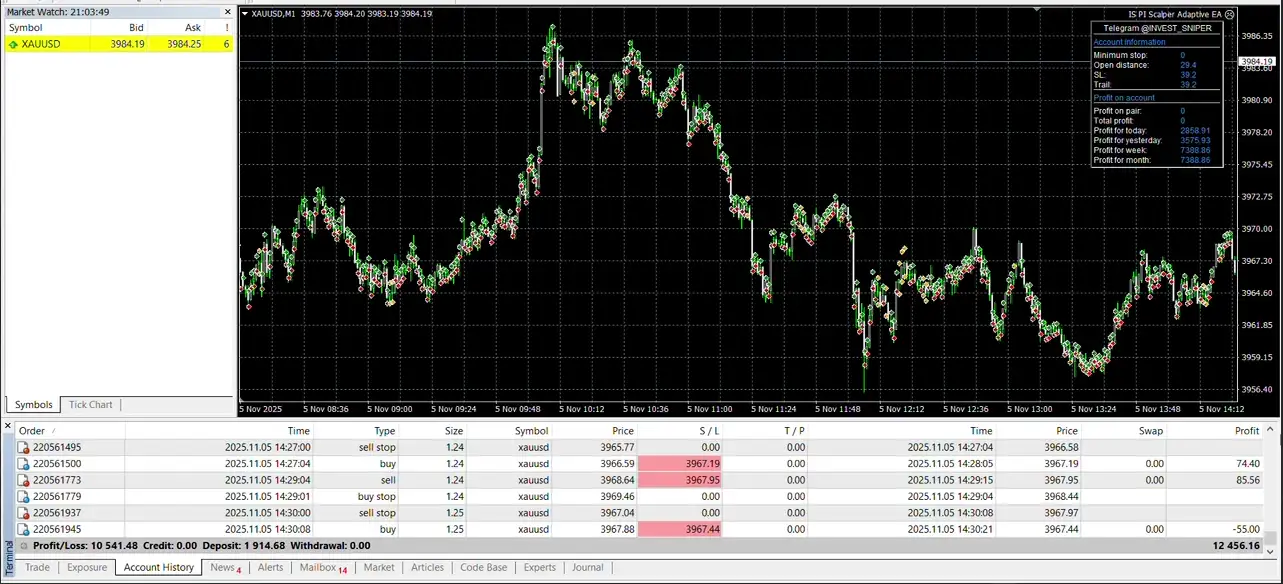Sort history by the Profit column header
1283x584 pixels.
pyautogui.click(x=1246, y=431)
